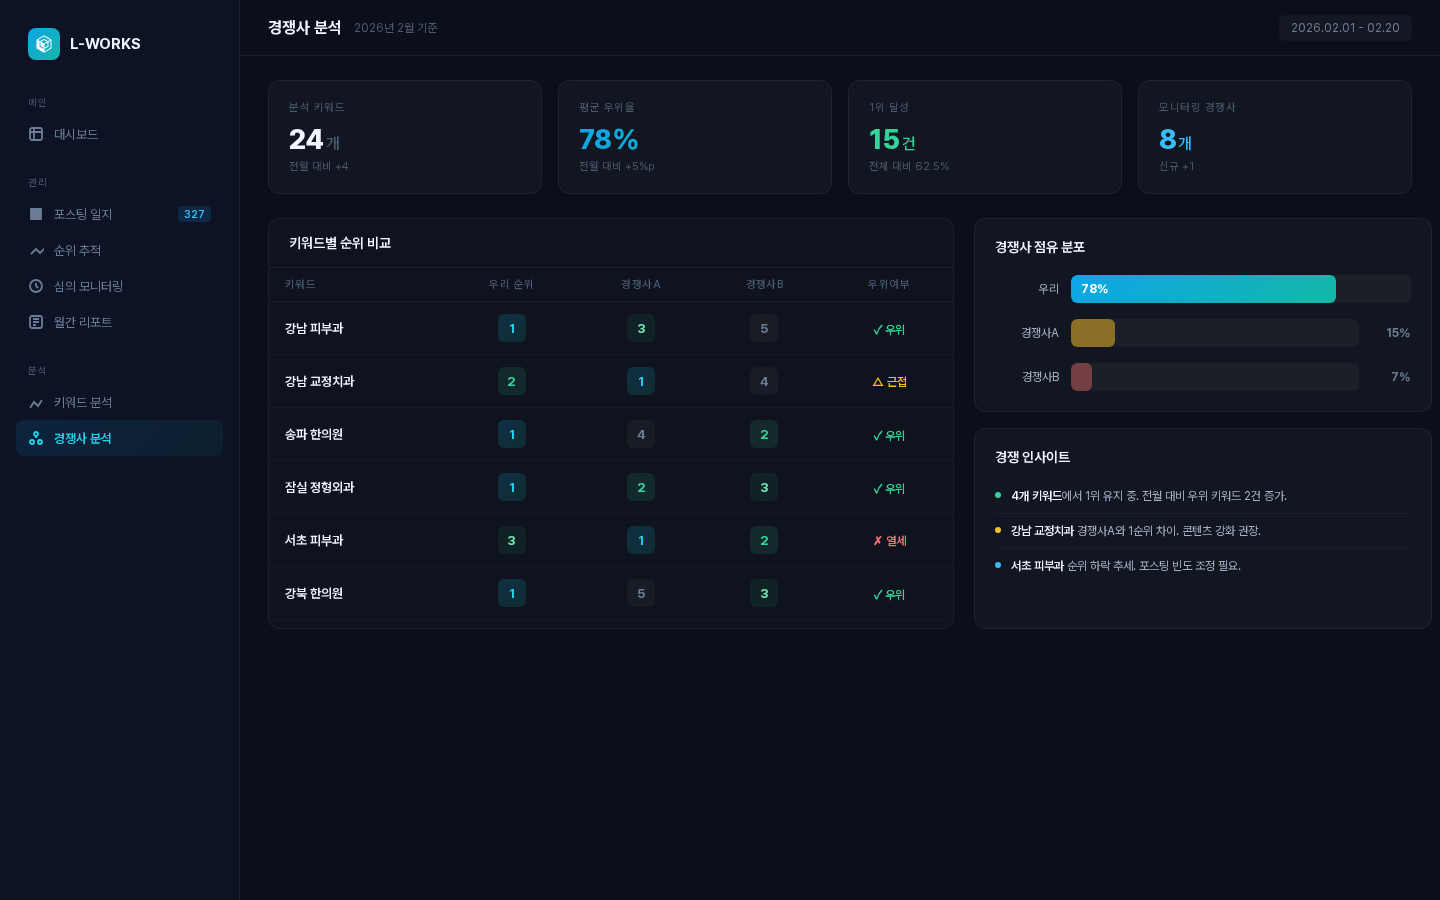This screenshot has height=900, width=1440.
Task: Click the 포스팅 일지 square icon
Action: pos(36,214)
